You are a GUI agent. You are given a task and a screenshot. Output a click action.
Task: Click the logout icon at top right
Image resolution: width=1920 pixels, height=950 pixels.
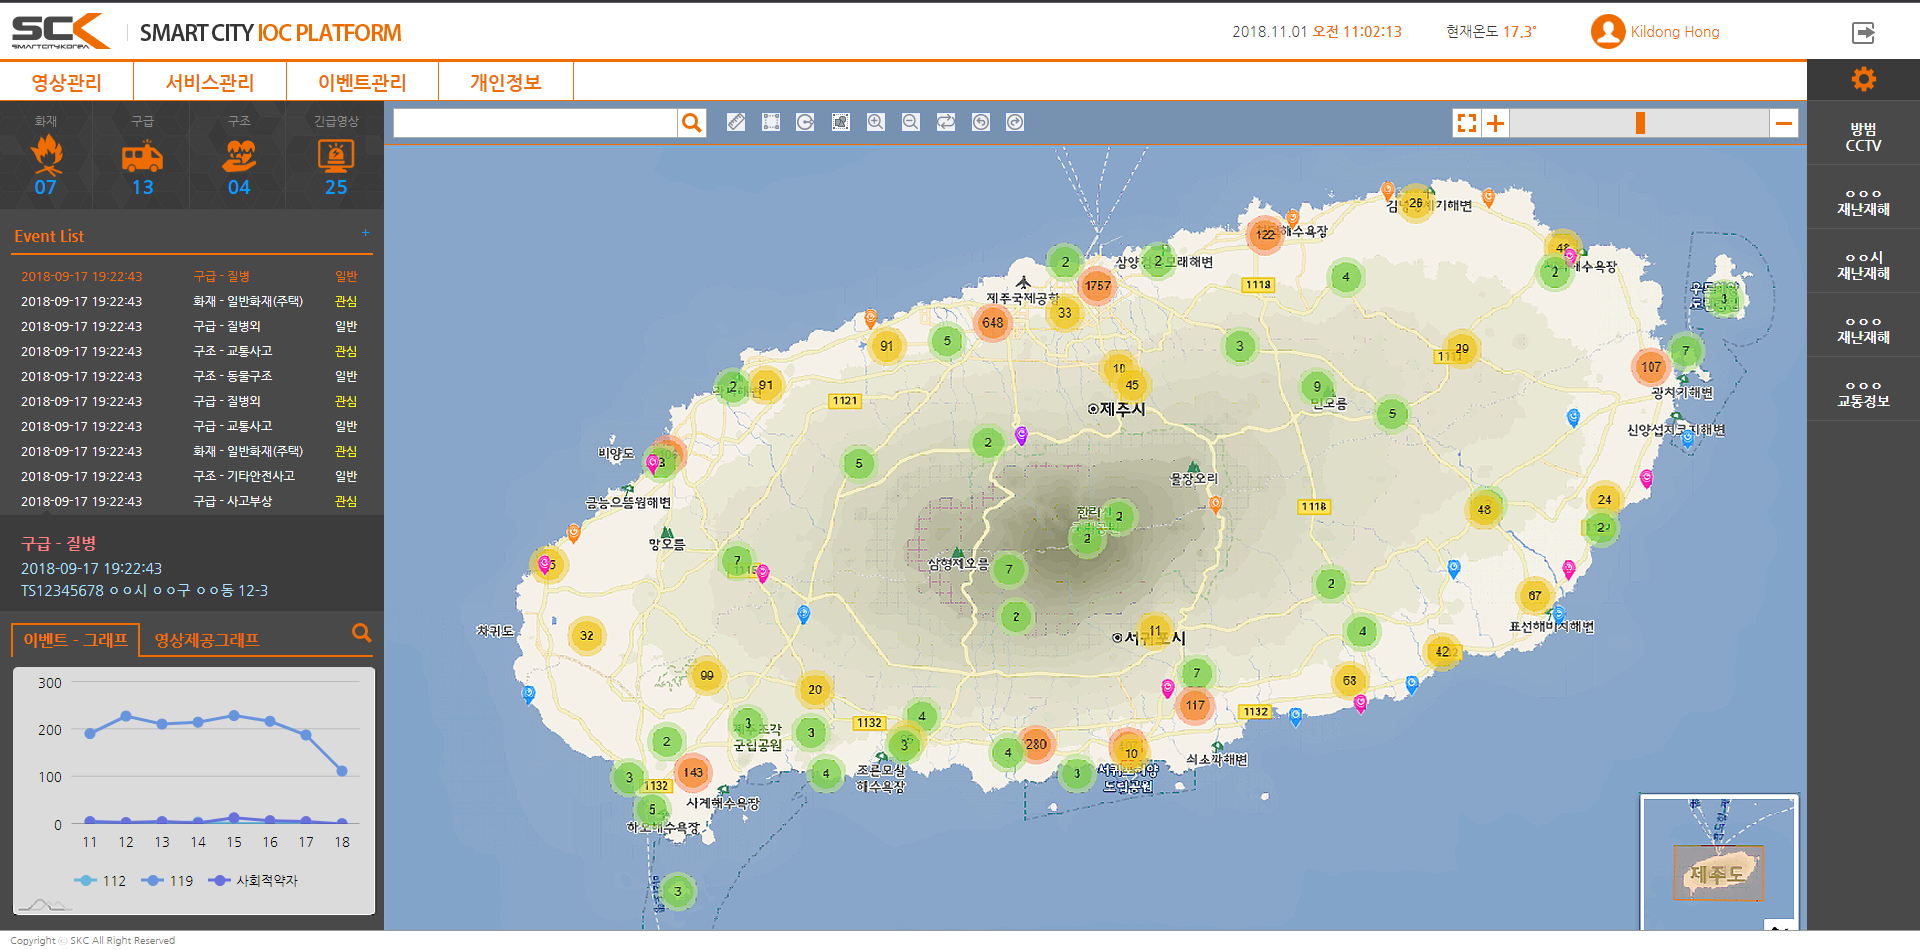[x=1863, y=33]
